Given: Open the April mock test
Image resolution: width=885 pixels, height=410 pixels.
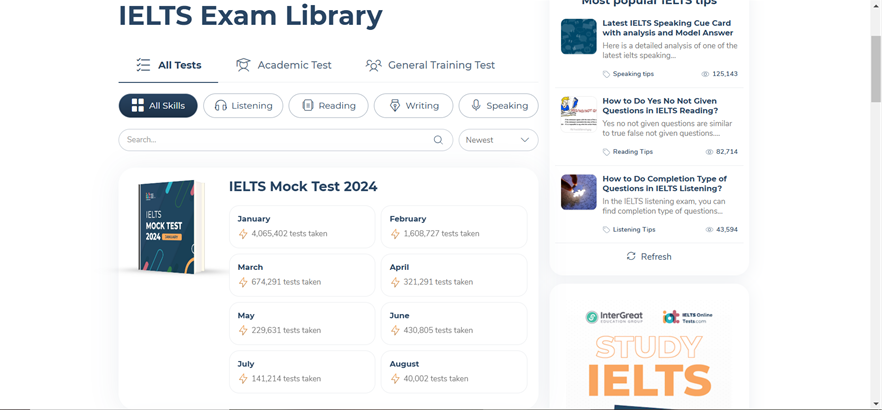Looking at the screenshot, I should click(x=454, y=275).
